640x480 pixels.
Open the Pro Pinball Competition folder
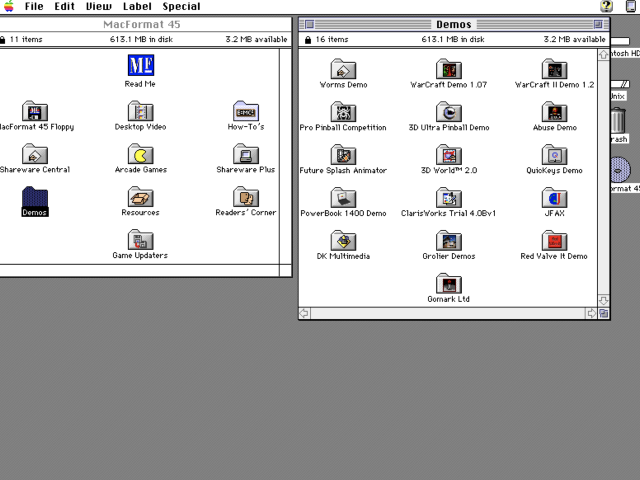pyautogui.click(x=343, y=112)
